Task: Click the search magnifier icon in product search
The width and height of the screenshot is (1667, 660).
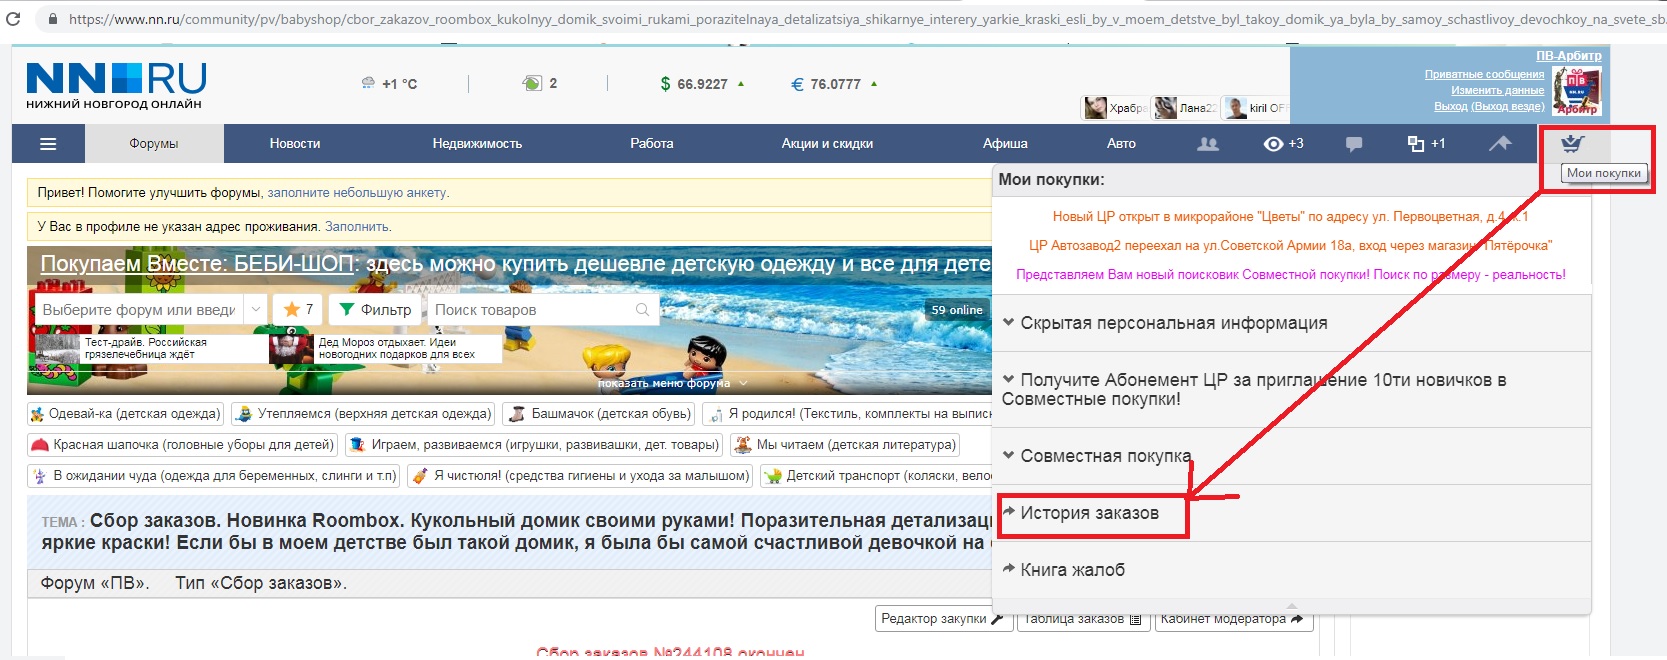Action: pos(643,310)
